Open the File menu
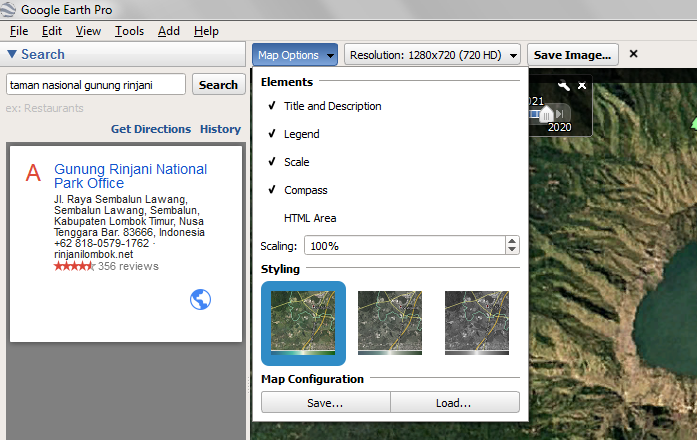The height and width of the screenshot is (440, 697). [x=19, y=31]
